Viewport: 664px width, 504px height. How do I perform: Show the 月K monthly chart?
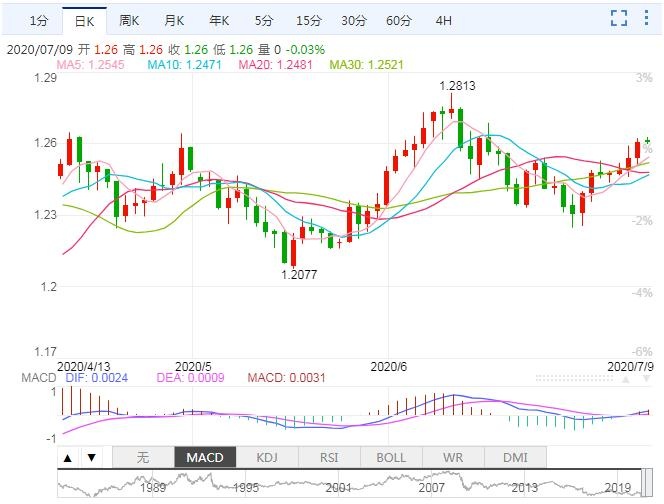(x=174, y=20)
